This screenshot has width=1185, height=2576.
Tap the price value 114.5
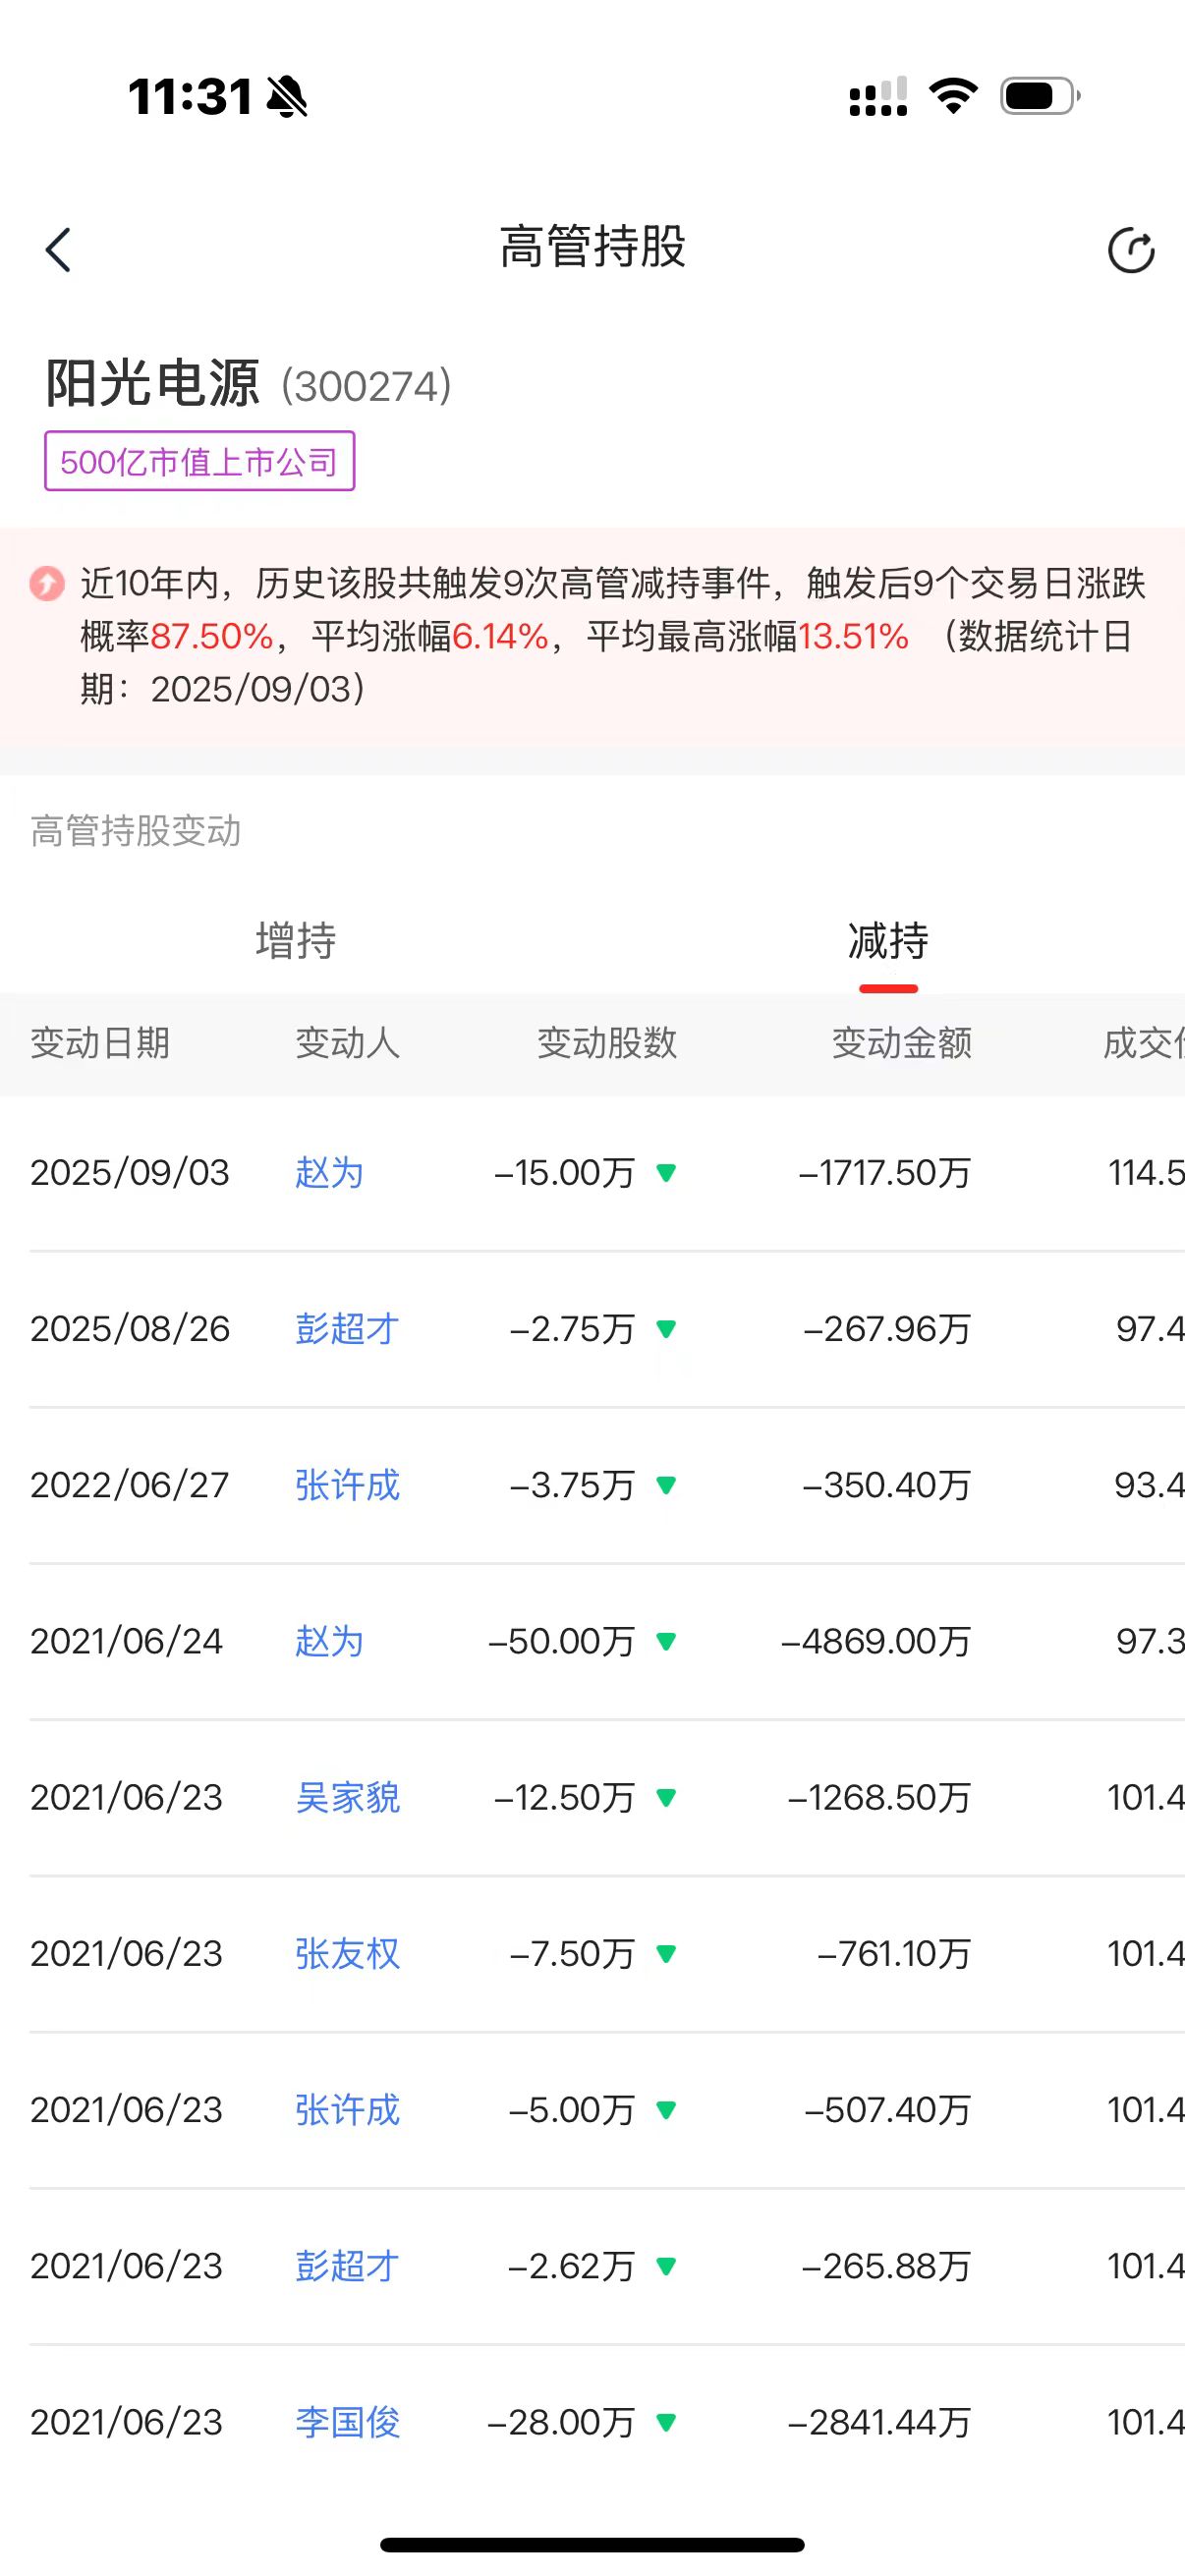pos(1146,1172)
